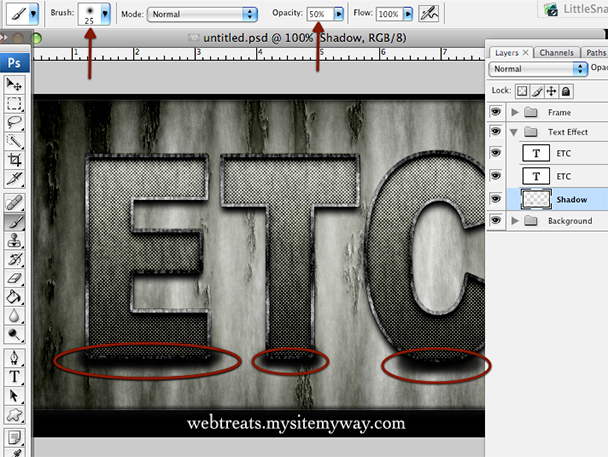
Task: Select the Slice tool
Action: (x=14, y=179)
